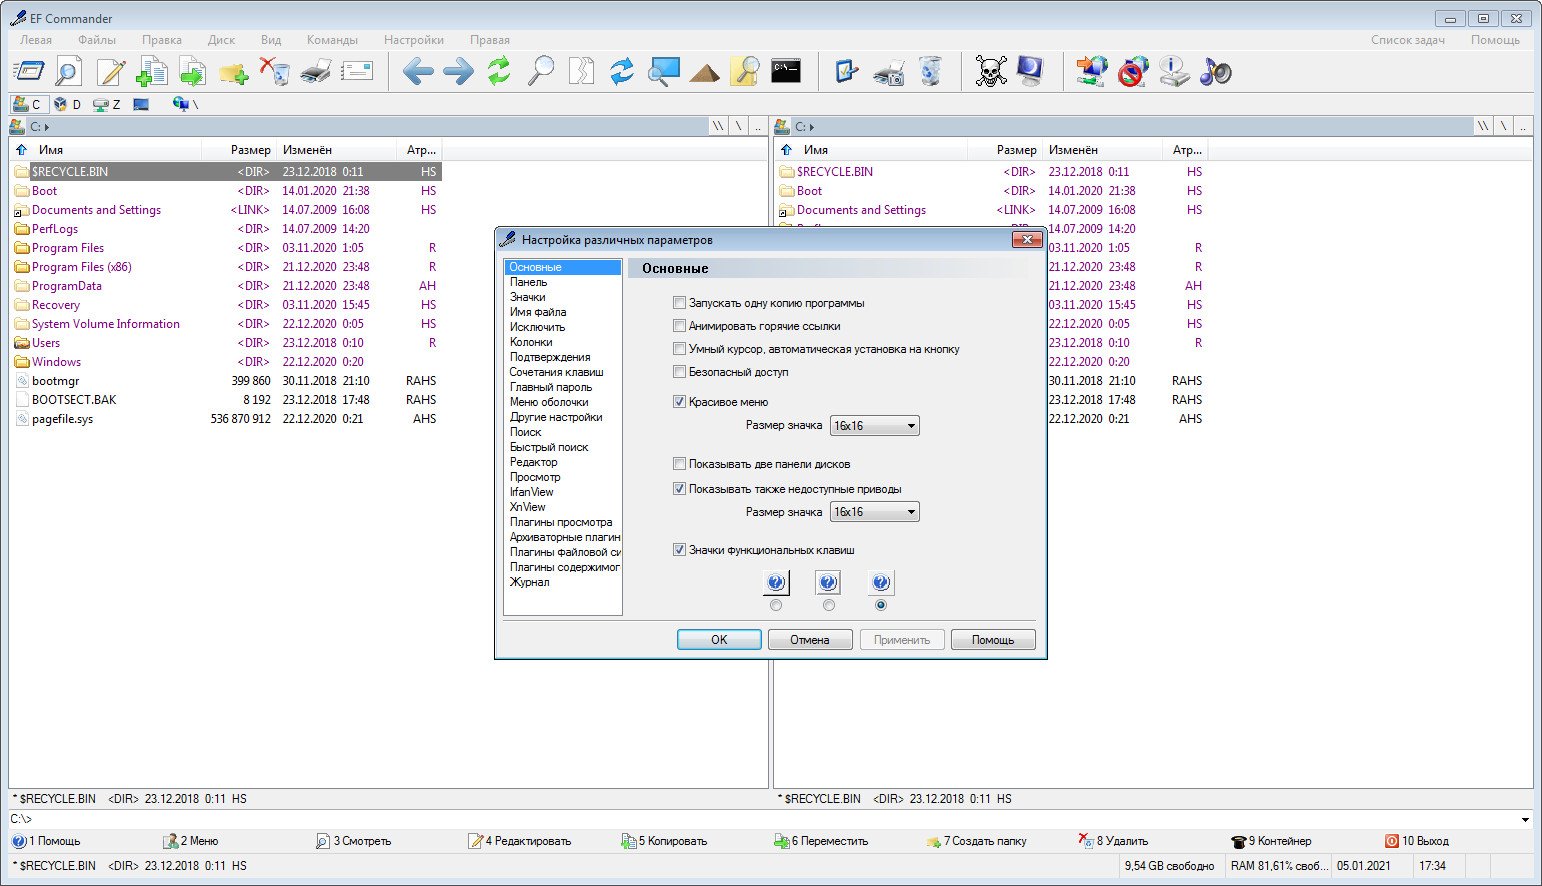Click the blue forward arrow icon
This screenshot has width=1542, height=886.
[x=458, y=71]
